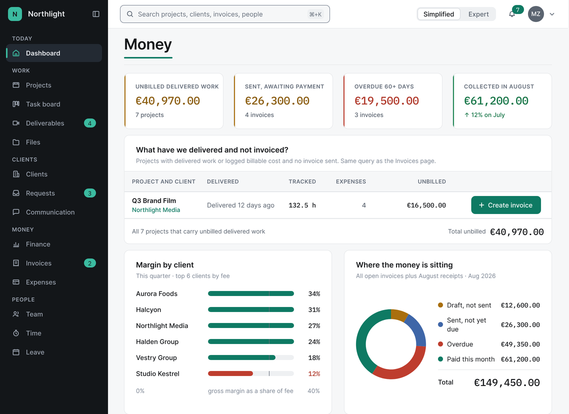Click the Northlight logo icon
The height and width of the screenshot is (414, 569).
click(15, 14)
